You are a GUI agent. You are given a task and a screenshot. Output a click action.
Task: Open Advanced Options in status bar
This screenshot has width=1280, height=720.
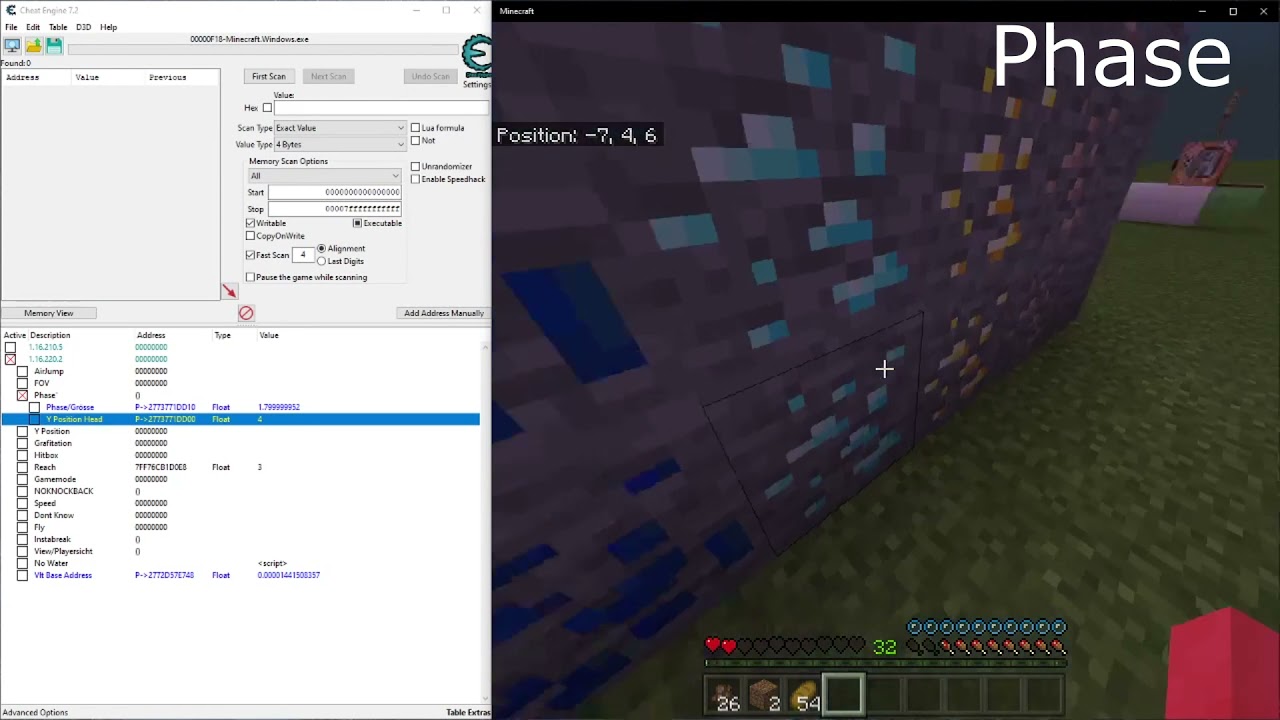point(35,712)
